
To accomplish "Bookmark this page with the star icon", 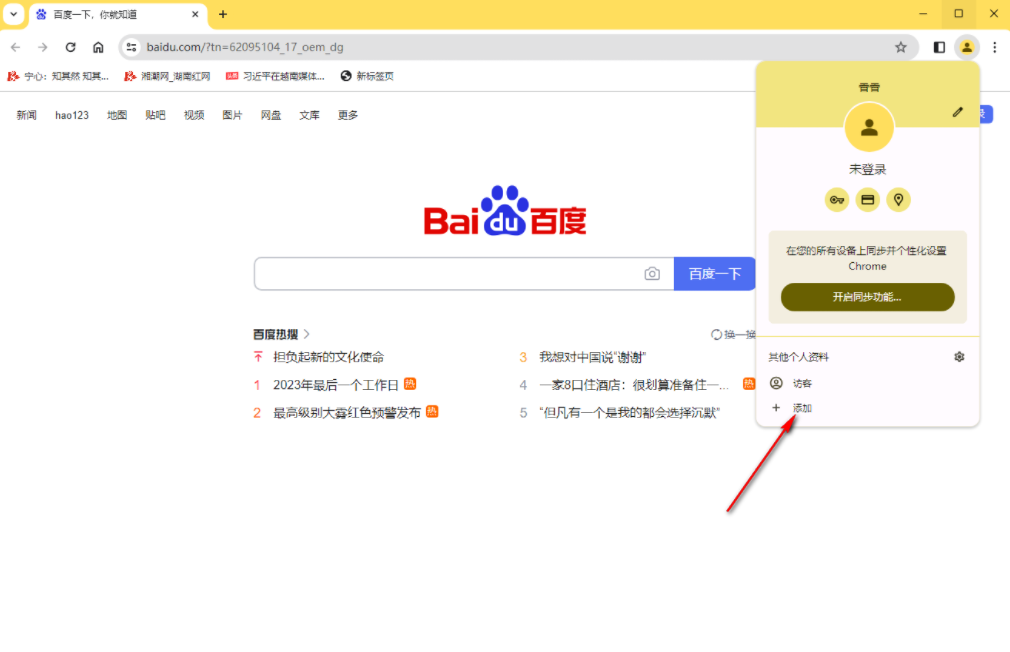I will pos(900,47).
